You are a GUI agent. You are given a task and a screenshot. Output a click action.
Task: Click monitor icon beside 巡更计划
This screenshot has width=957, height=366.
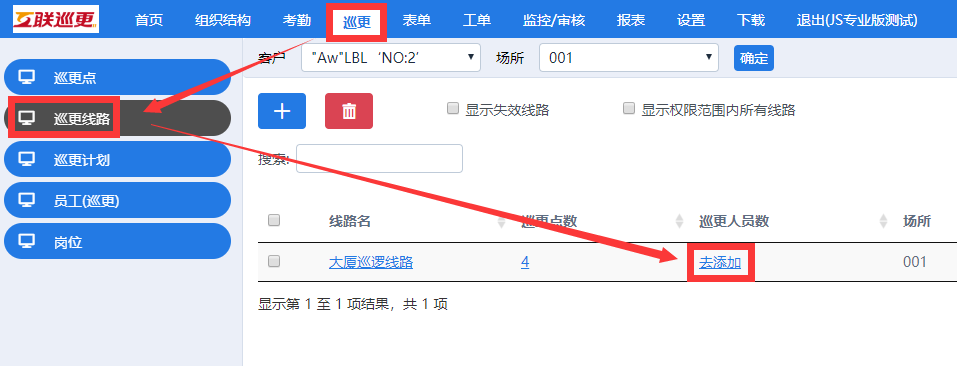point(27,159)
